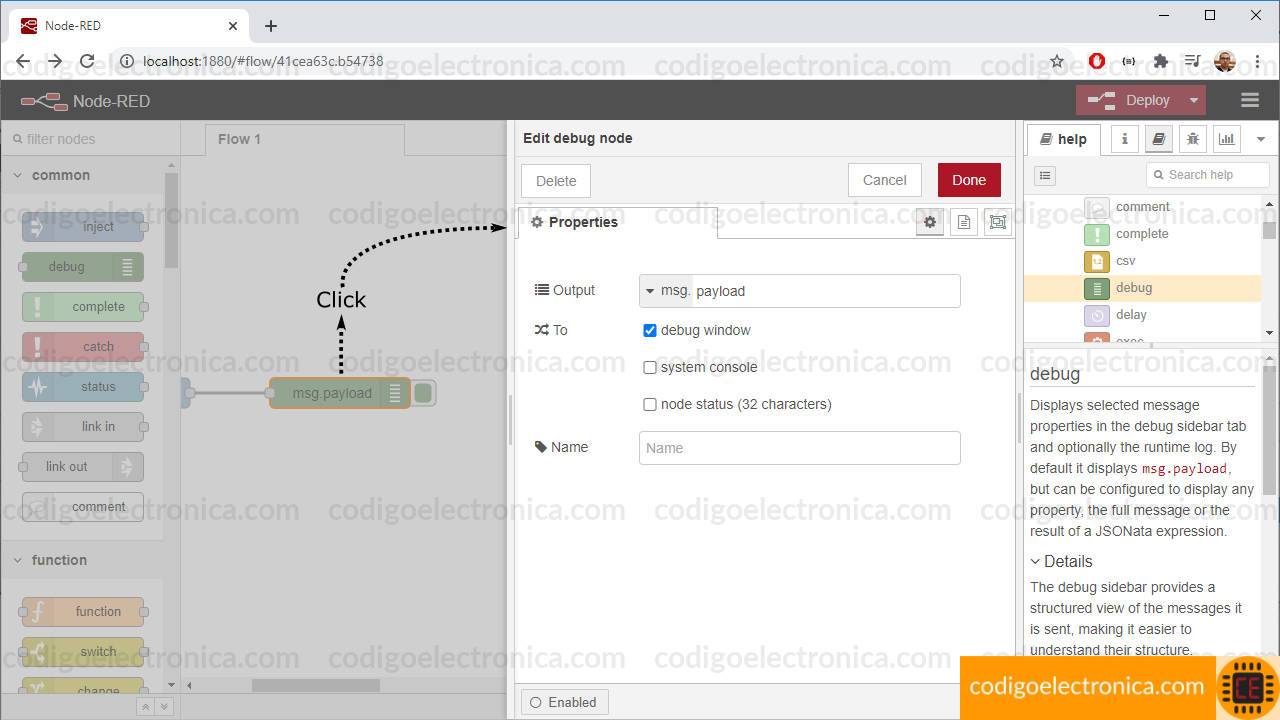The width and height of the screenshot is (1280, 720).
Task: Select the debug node in palette
Action: 83,267
